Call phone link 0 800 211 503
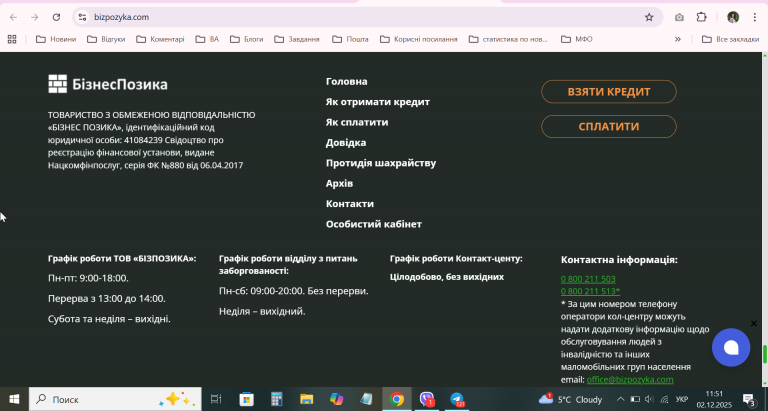The image size is (768, 411). 588,279
